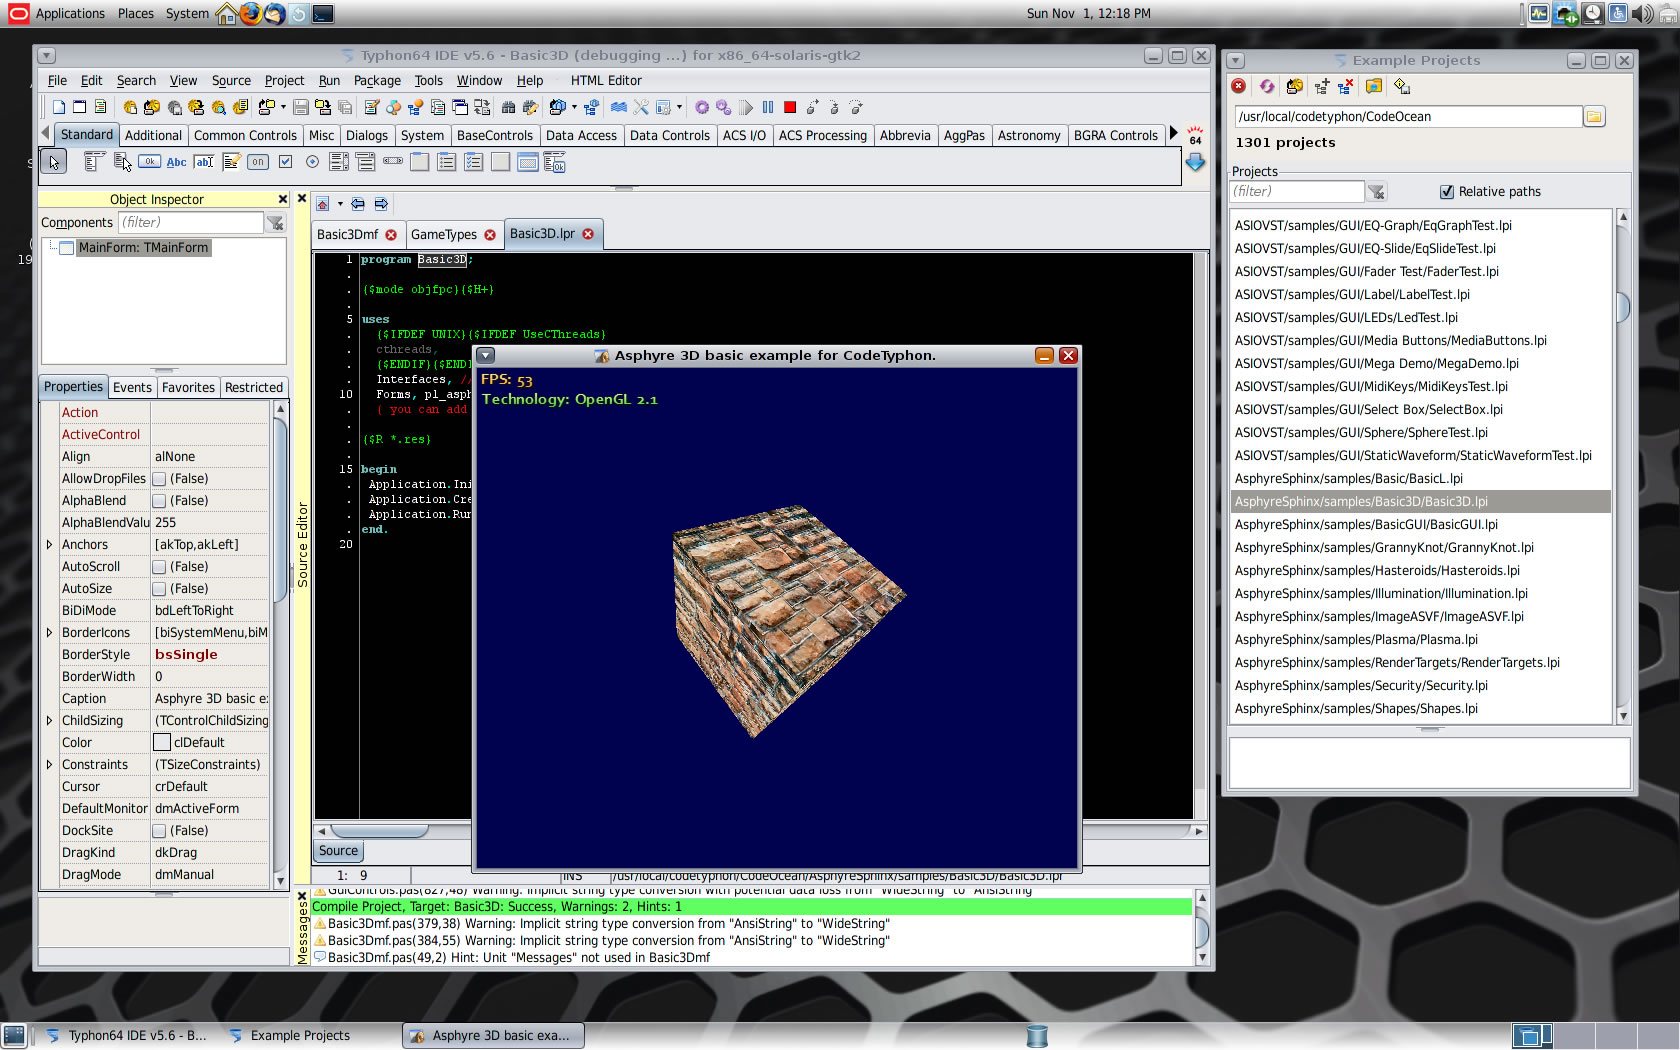The width and height of the screenshot is (1680, 1050).
Task: Open the Package menu
Action: [377, 81]
